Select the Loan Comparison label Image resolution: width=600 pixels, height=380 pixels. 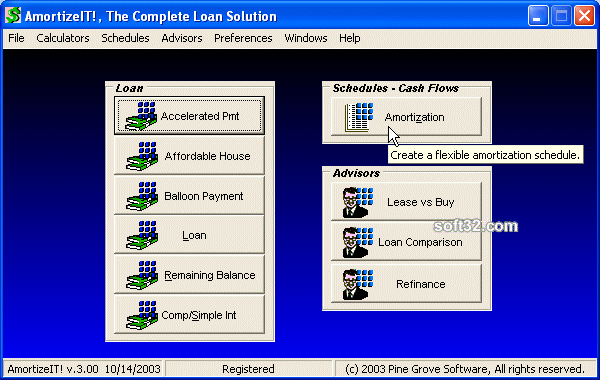420,242
